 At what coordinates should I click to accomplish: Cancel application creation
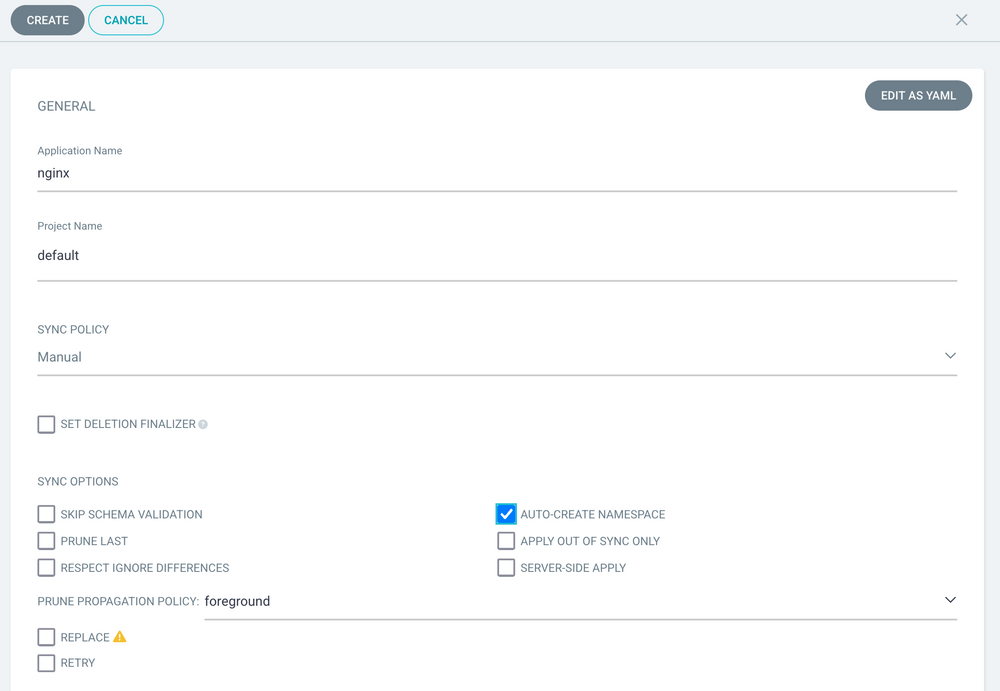coord(126,20)
